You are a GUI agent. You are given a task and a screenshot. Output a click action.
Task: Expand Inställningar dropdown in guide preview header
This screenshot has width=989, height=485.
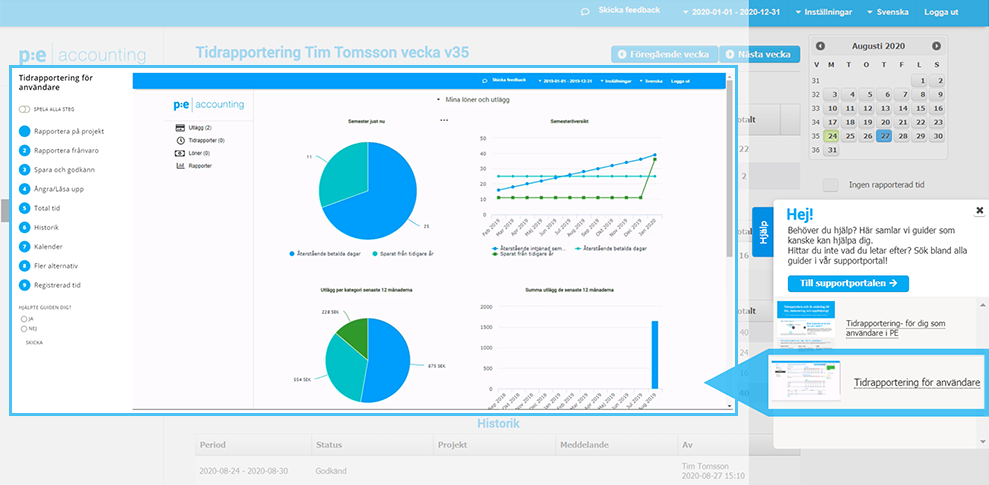[617, 81]
